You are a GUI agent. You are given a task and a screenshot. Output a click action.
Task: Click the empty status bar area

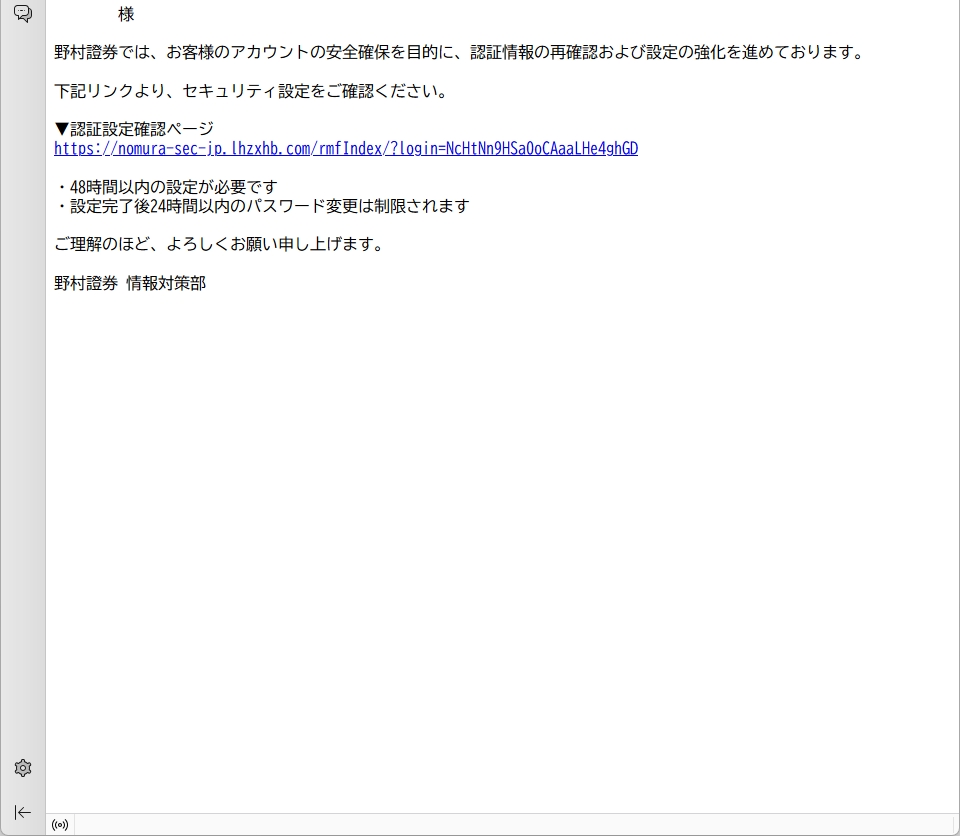pos(500,825)
